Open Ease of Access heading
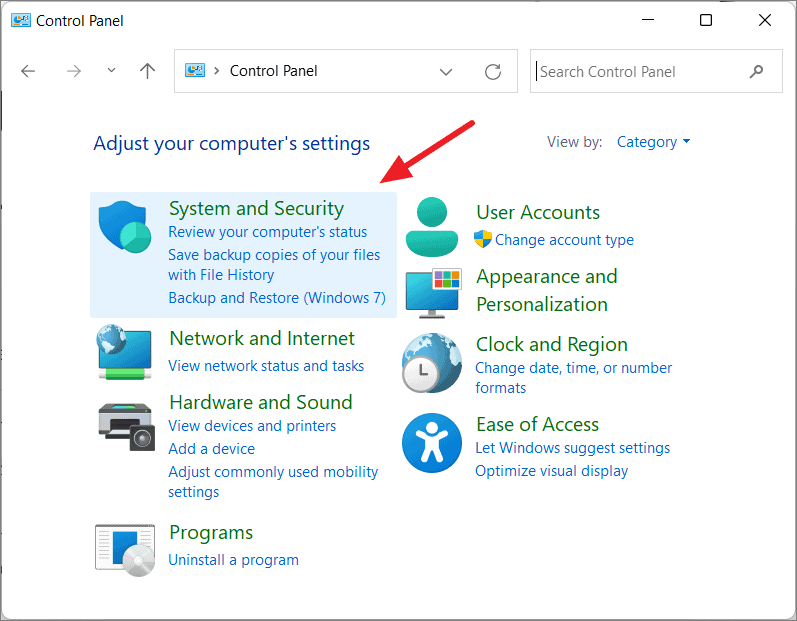797x621 pixels. click(537, 424)
